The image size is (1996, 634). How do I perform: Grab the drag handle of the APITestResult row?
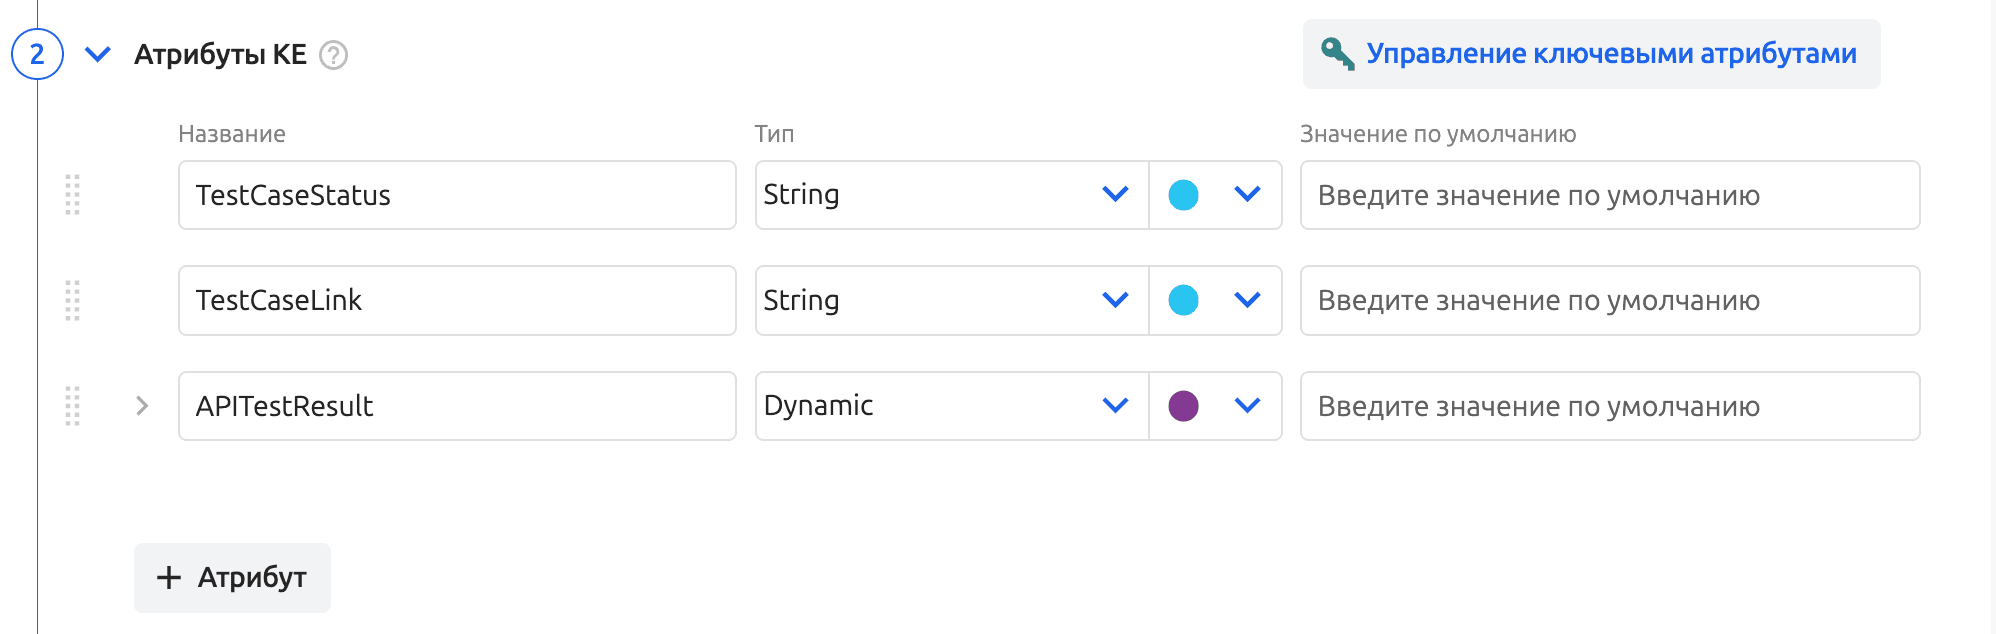point(72,406)
